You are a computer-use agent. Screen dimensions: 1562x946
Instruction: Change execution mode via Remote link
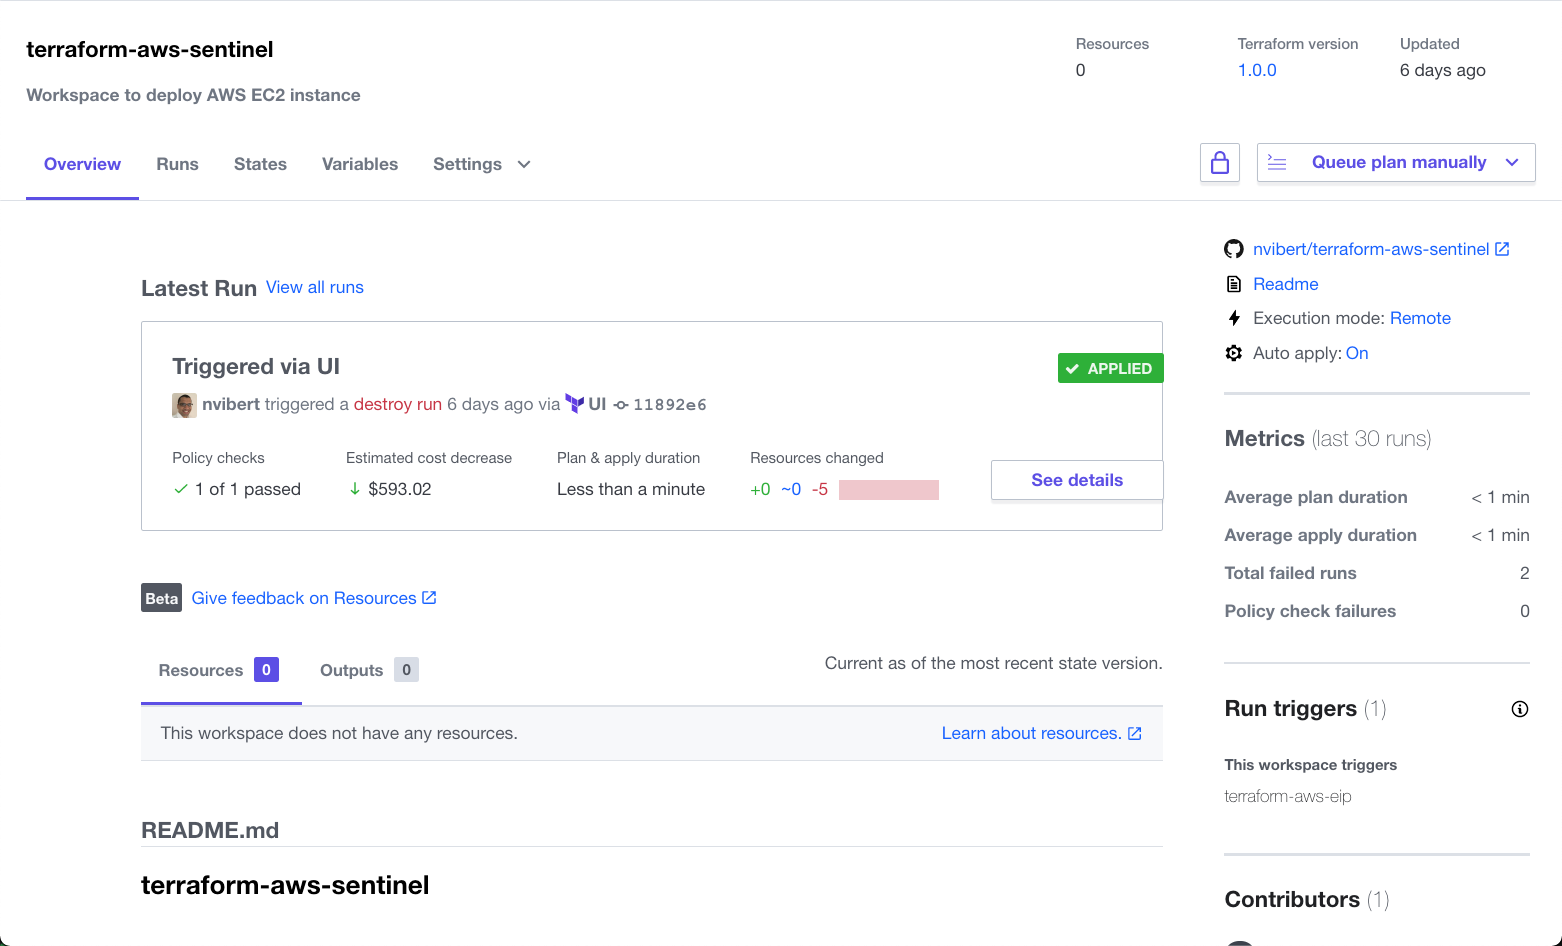(1419, 318)
